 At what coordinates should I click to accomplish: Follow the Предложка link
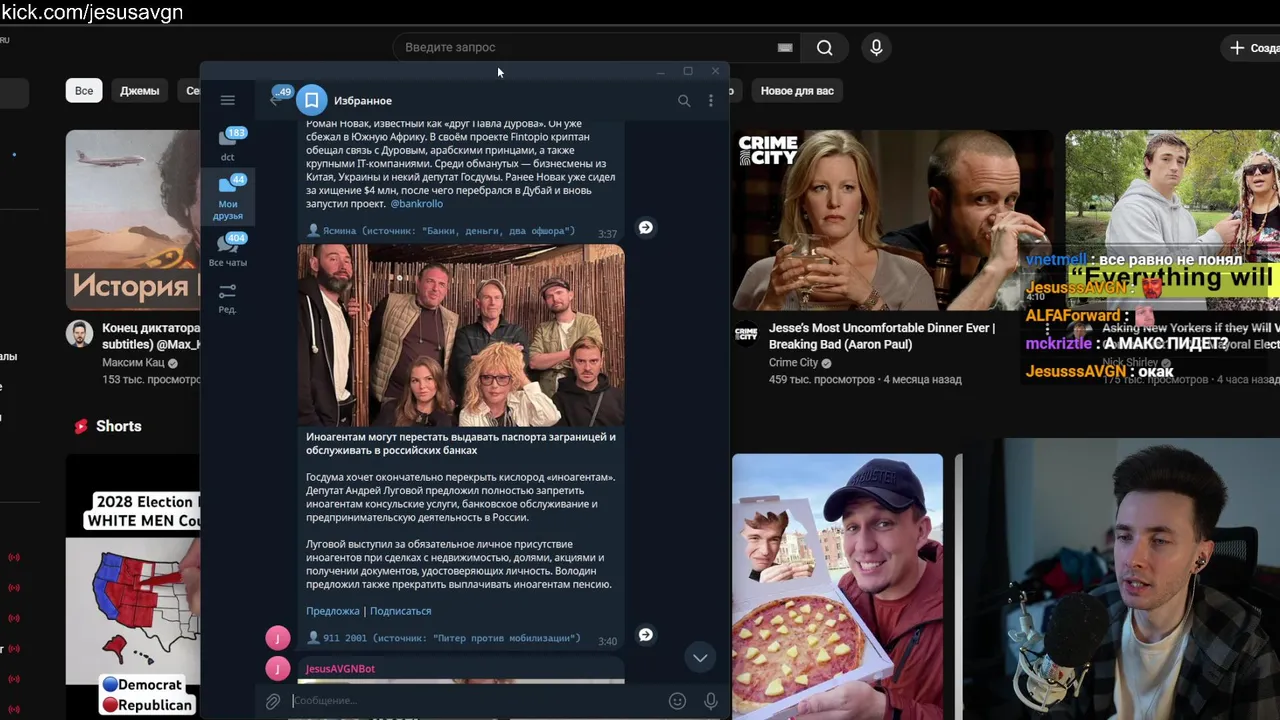click(x=333, y=611)
